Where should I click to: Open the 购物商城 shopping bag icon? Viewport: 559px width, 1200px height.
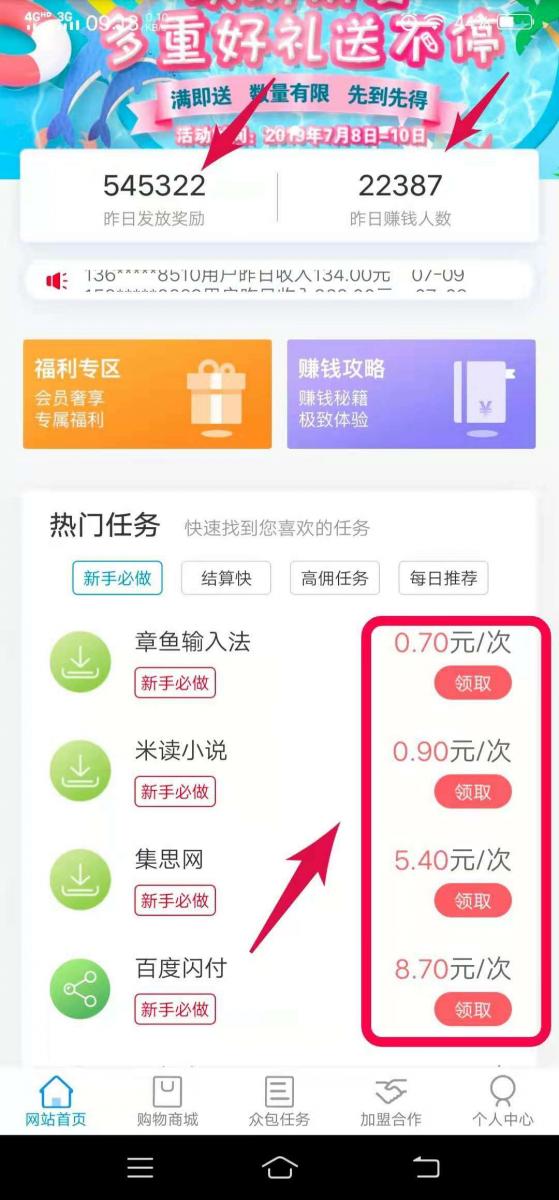tap(167, 1091)
